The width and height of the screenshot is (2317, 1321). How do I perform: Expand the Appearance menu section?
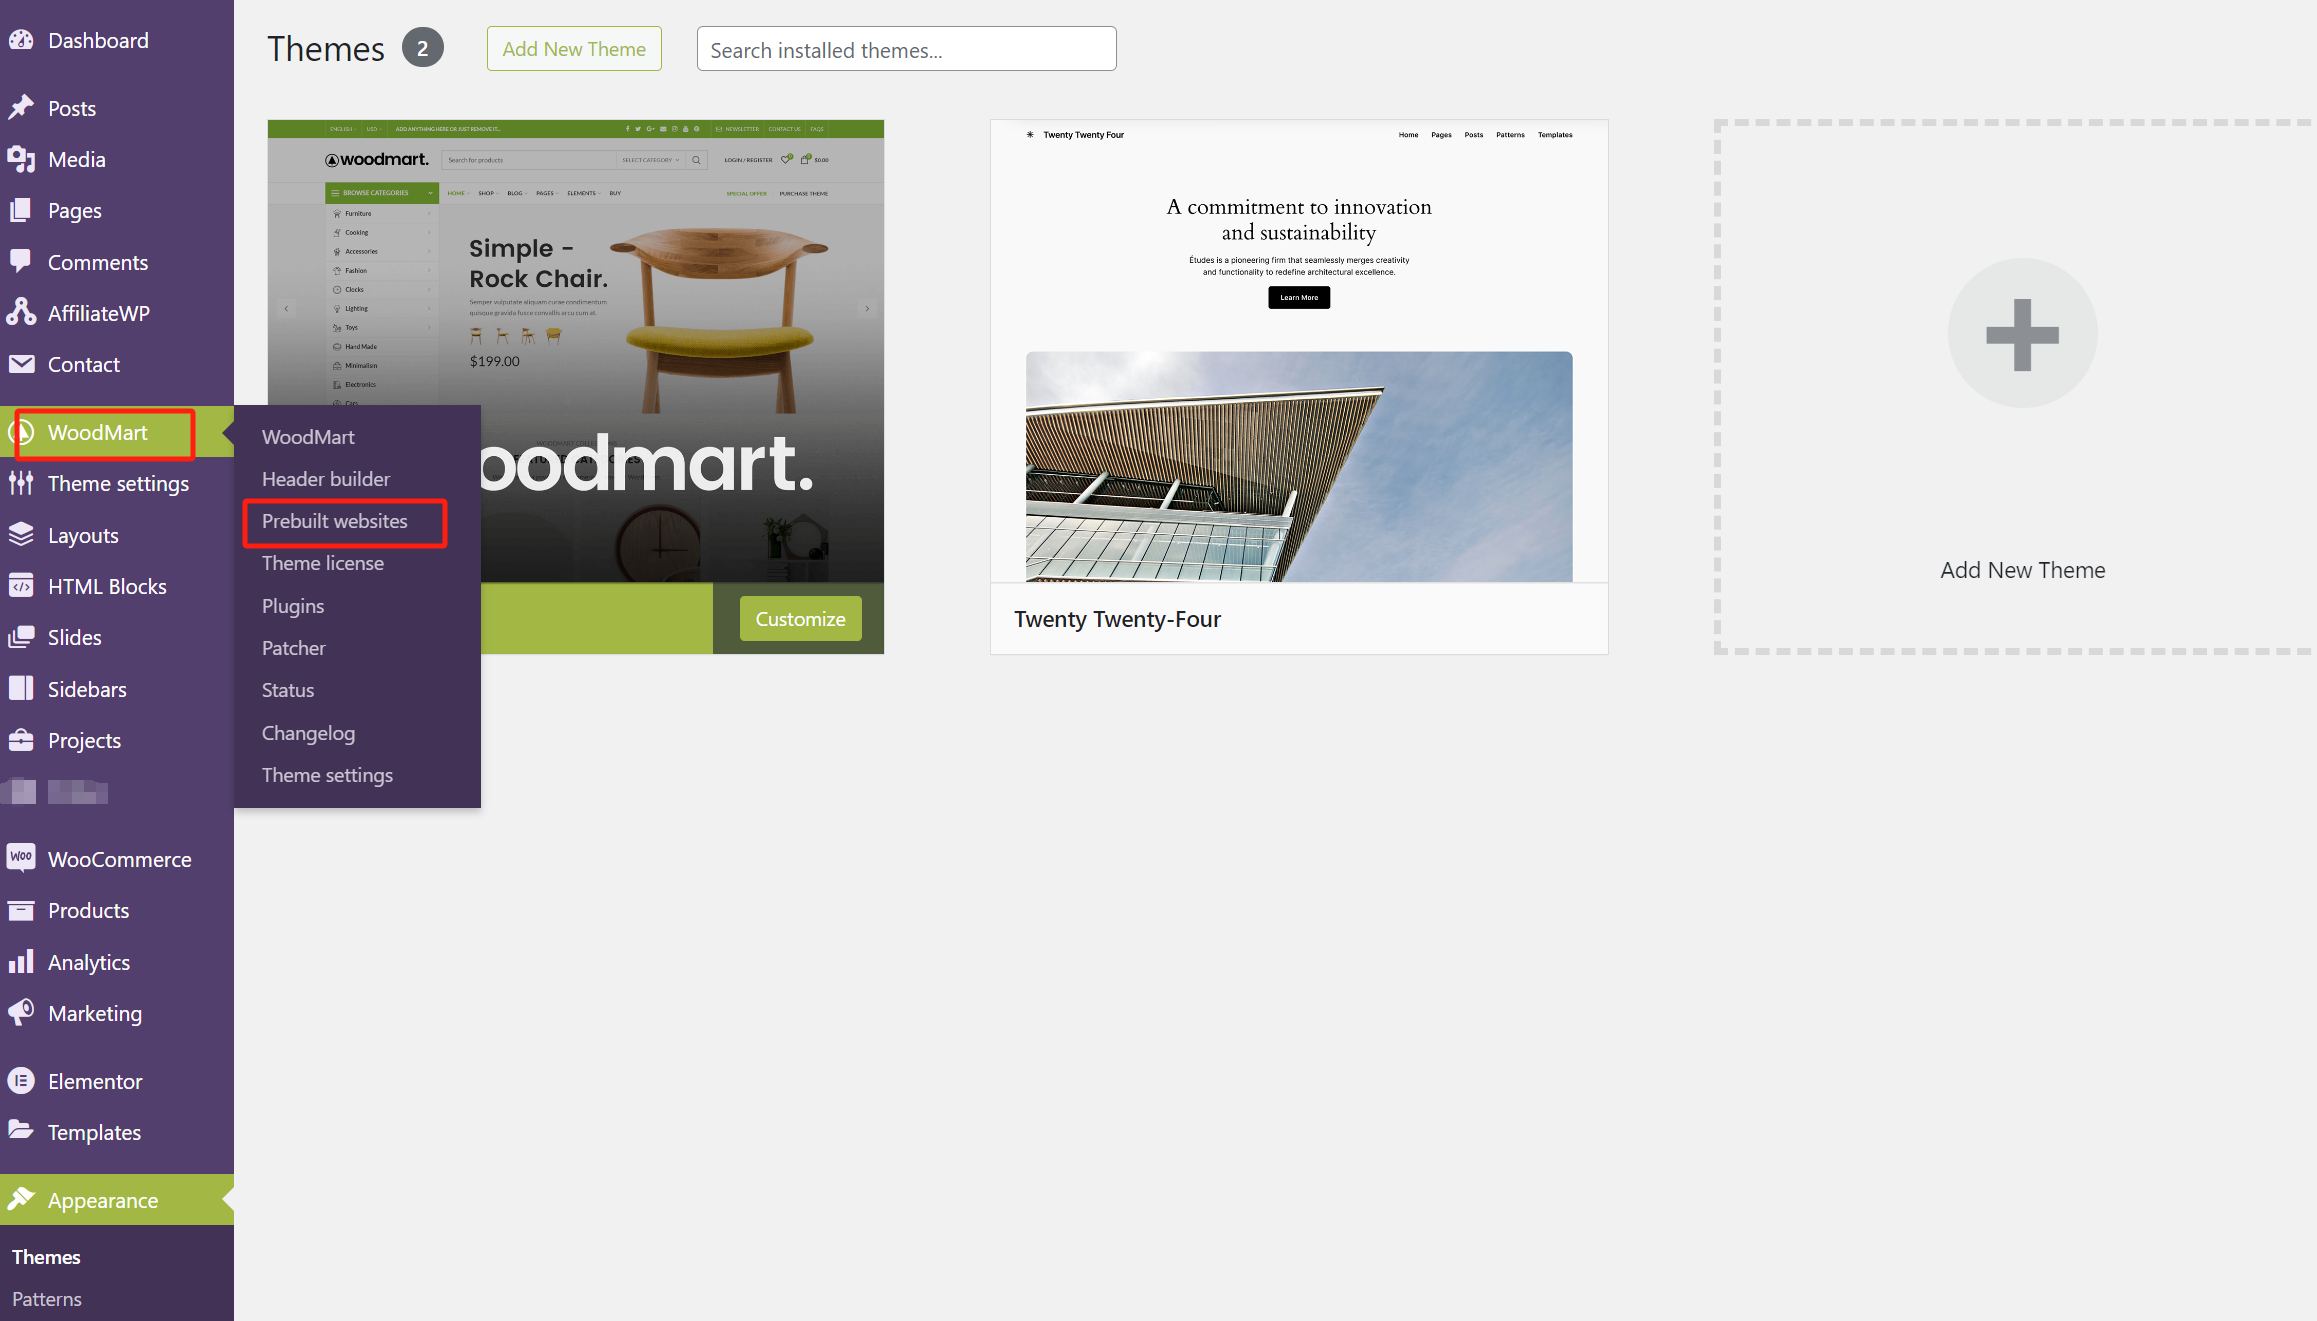[x=103, y=1200]
